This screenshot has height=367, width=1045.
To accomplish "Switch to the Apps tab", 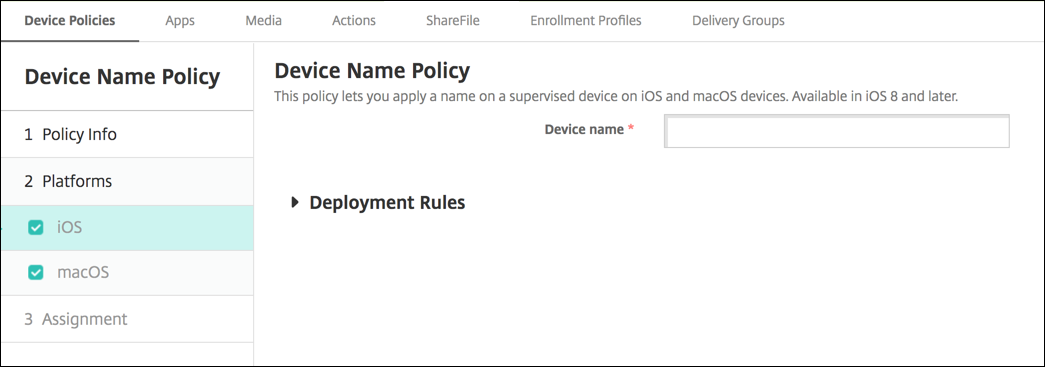I will [x=180, y=21].
